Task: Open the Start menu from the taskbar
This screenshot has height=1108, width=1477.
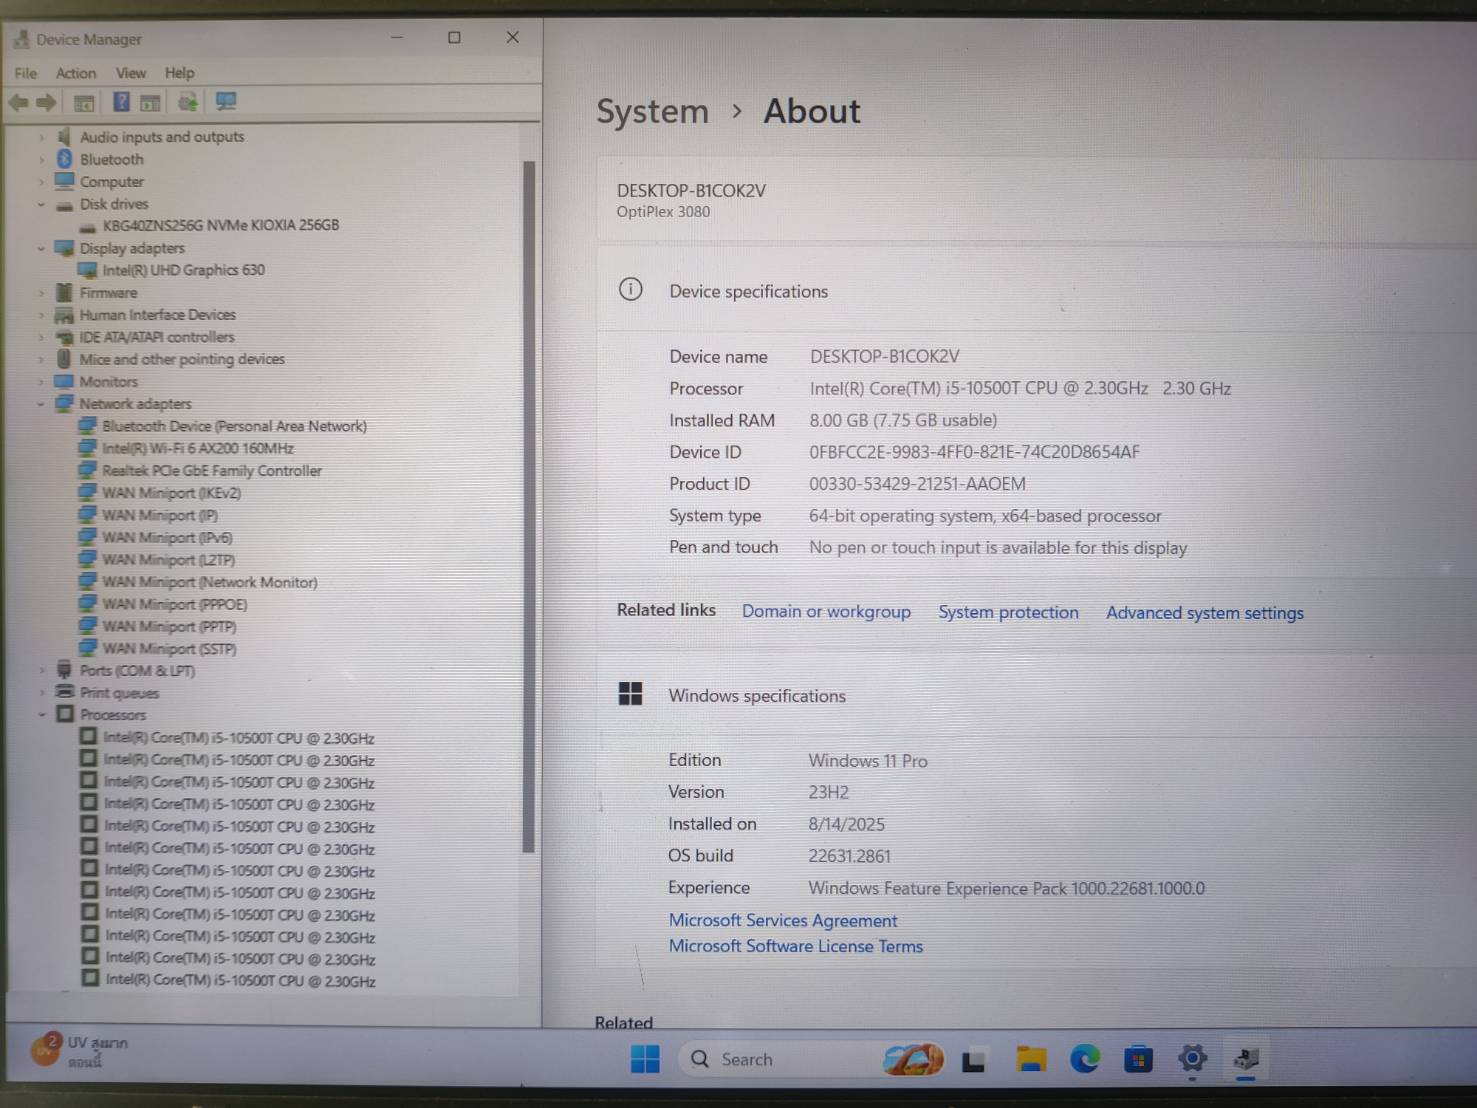Action: pyautogui.click(x=645, y=1059)
